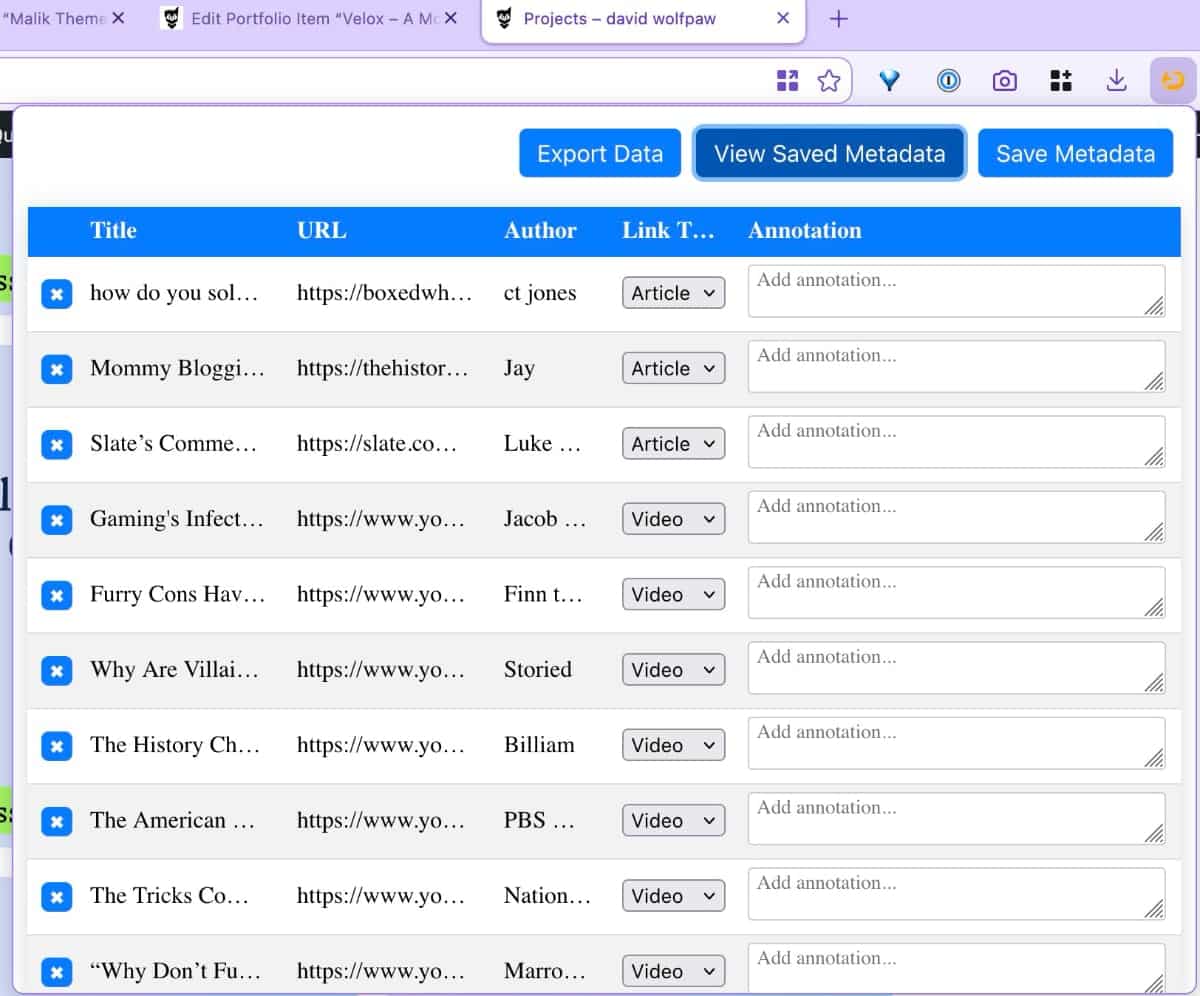The width and height of the screenshot is (1200, 996).
Task: Open the QR/grid icon in address bar
Action: tap(788, 81)
